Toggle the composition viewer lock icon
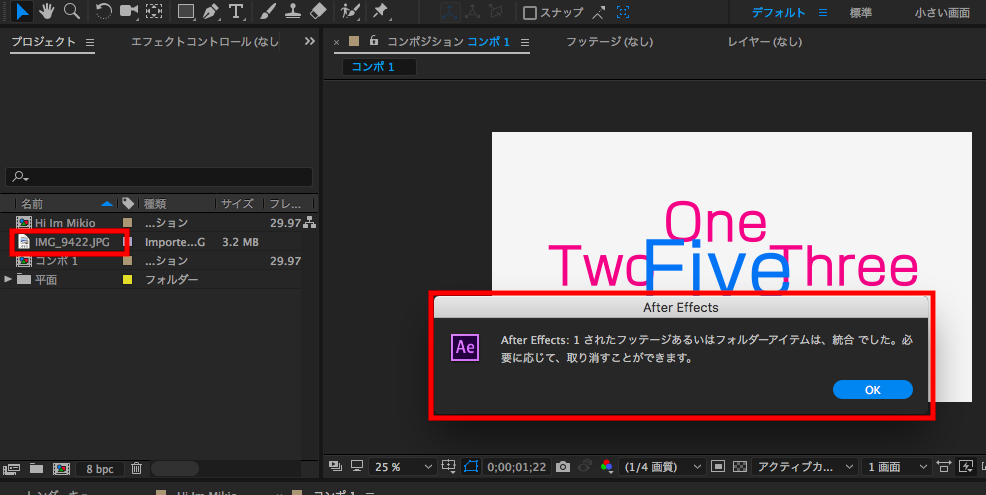The height and width of the screenshot is (495, 986). (x=374, y=41)
